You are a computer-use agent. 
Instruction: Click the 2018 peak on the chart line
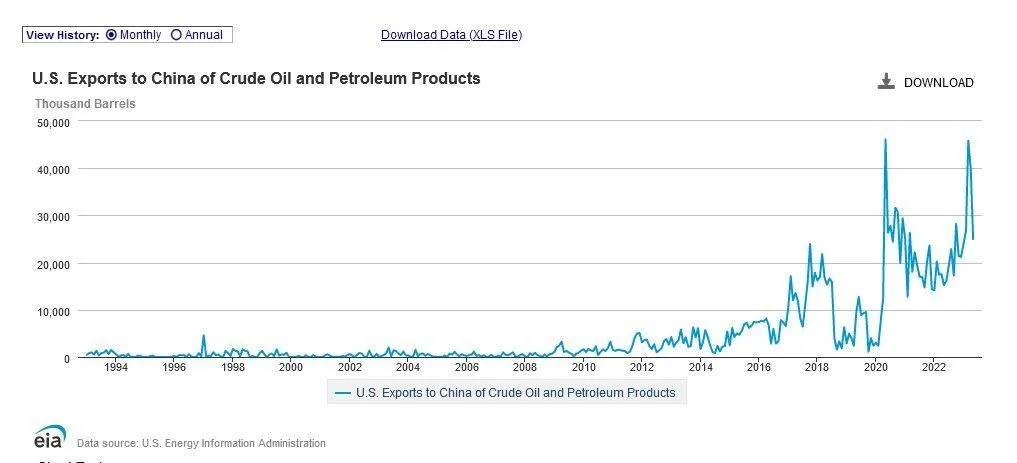[x=810, y=244]
